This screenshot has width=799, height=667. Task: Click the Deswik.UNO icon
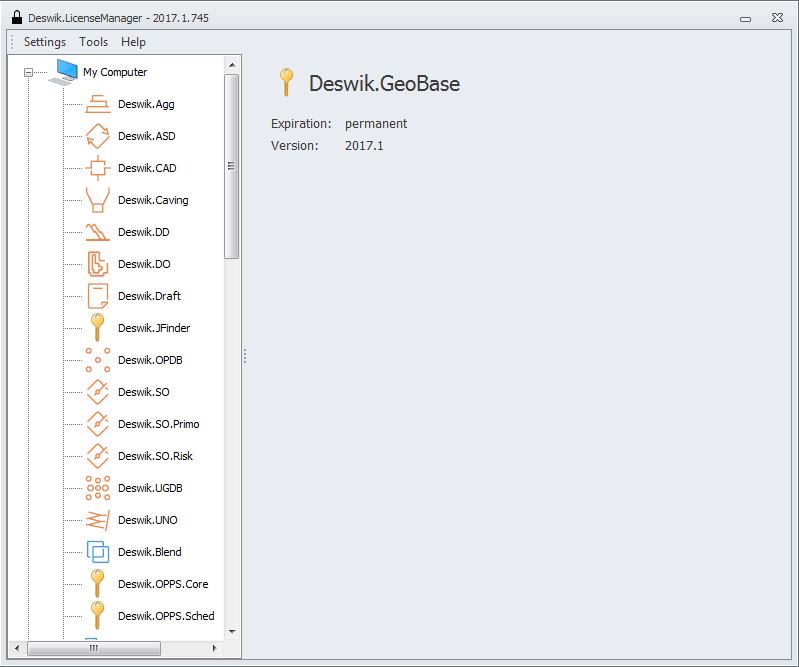[x=97, y=520]
